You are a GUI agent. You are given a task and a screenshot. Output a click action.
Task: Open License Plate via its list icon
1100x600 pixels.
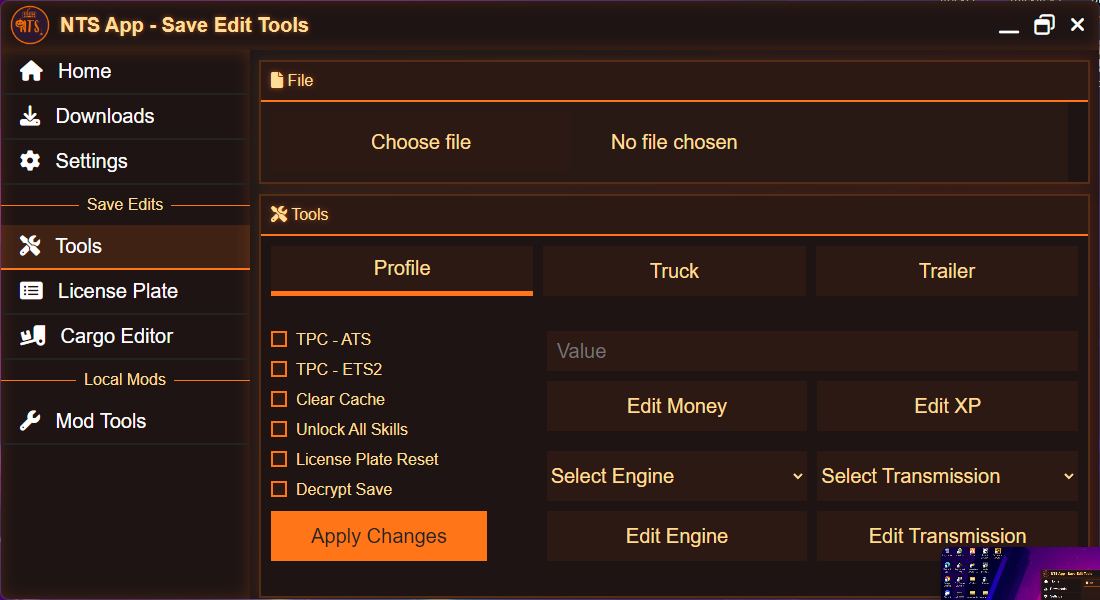click(x=29, y=291)
